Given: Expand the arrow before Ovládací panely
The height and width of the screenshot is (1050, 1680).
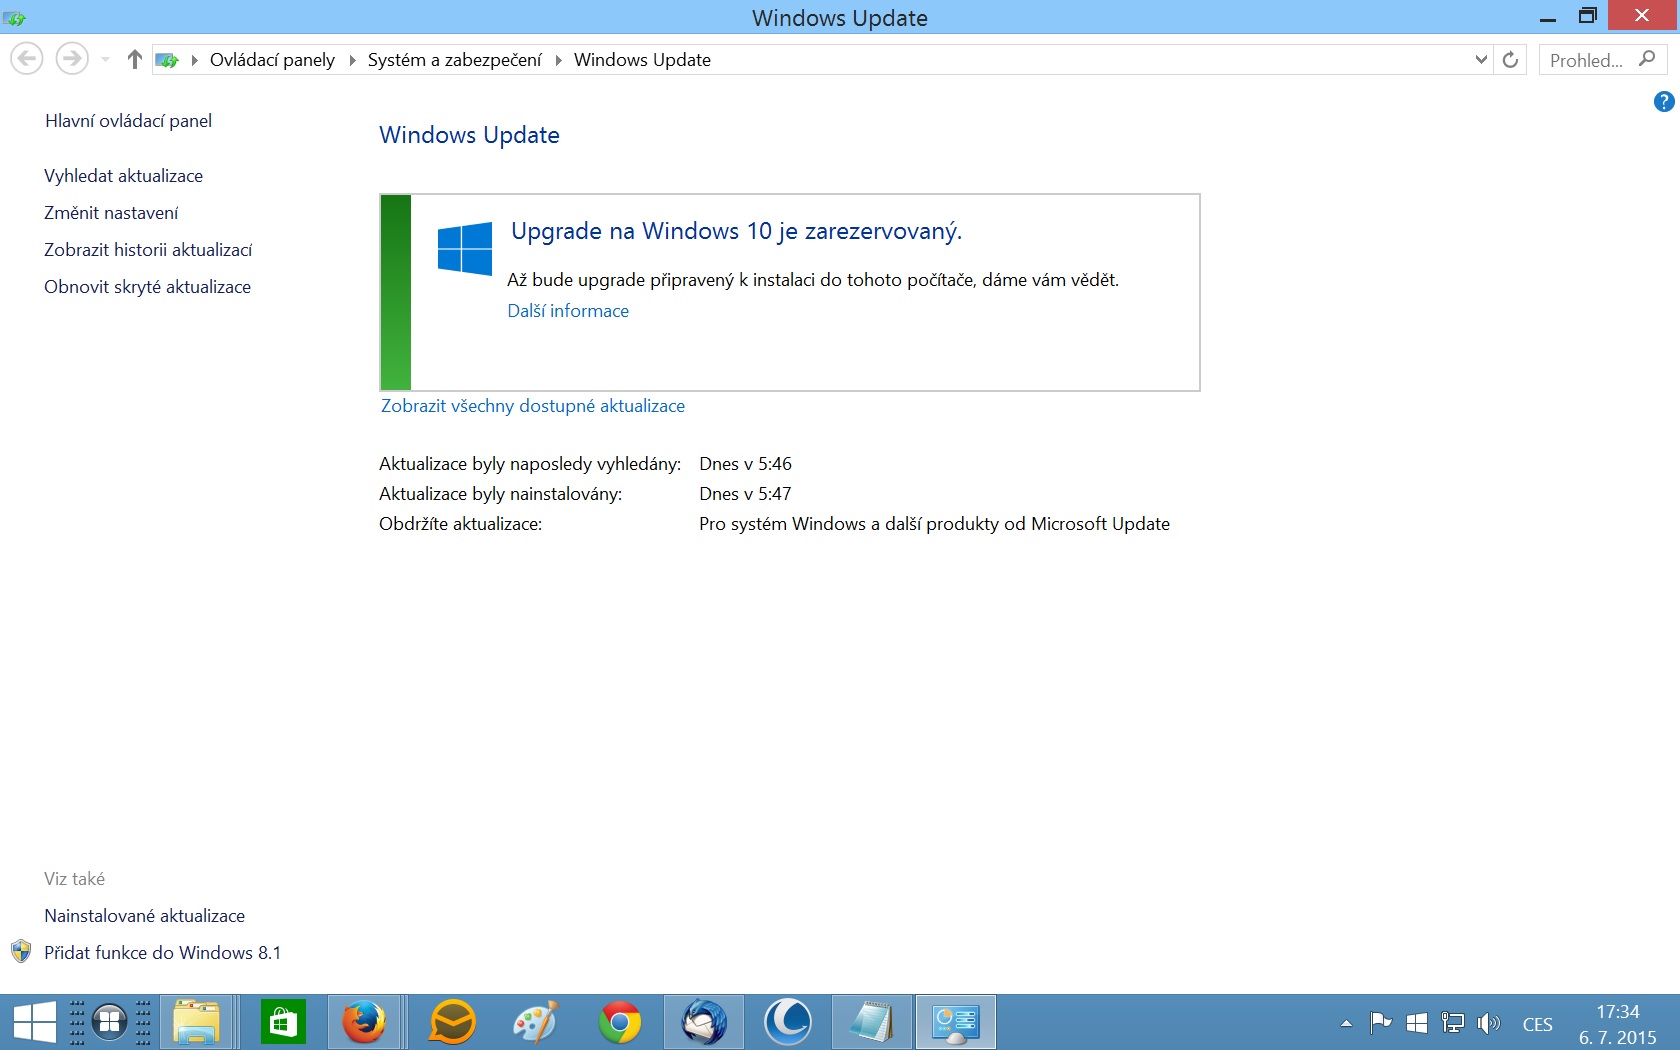Looking at the screenshot, I should click(195, 60).
